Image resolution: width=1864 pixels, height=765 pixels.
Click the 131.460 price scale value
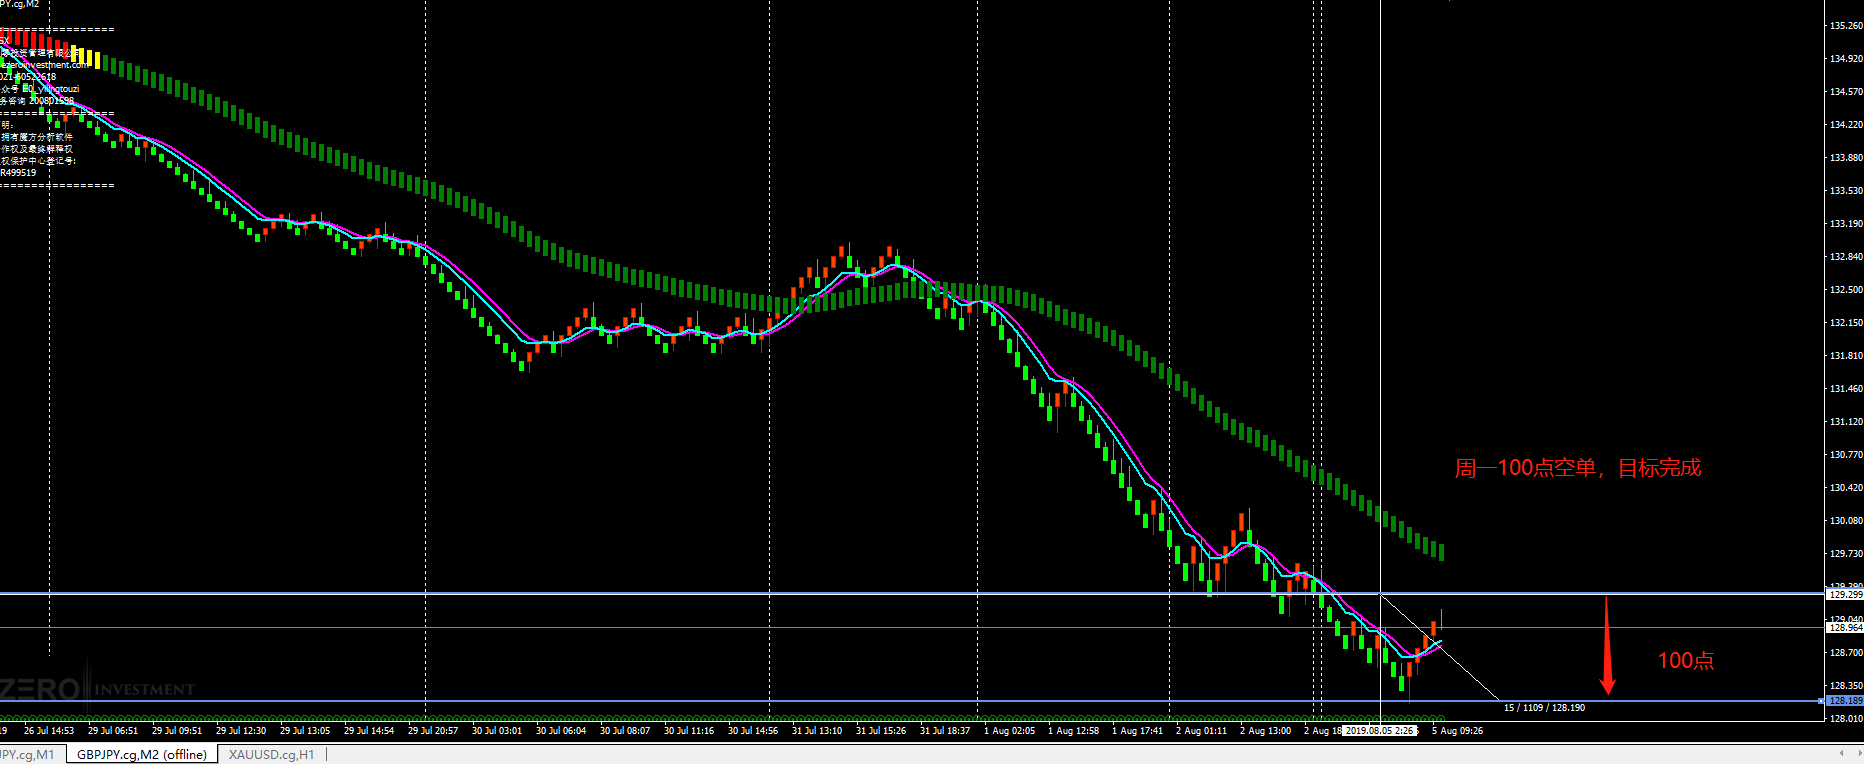[1846, 389]
